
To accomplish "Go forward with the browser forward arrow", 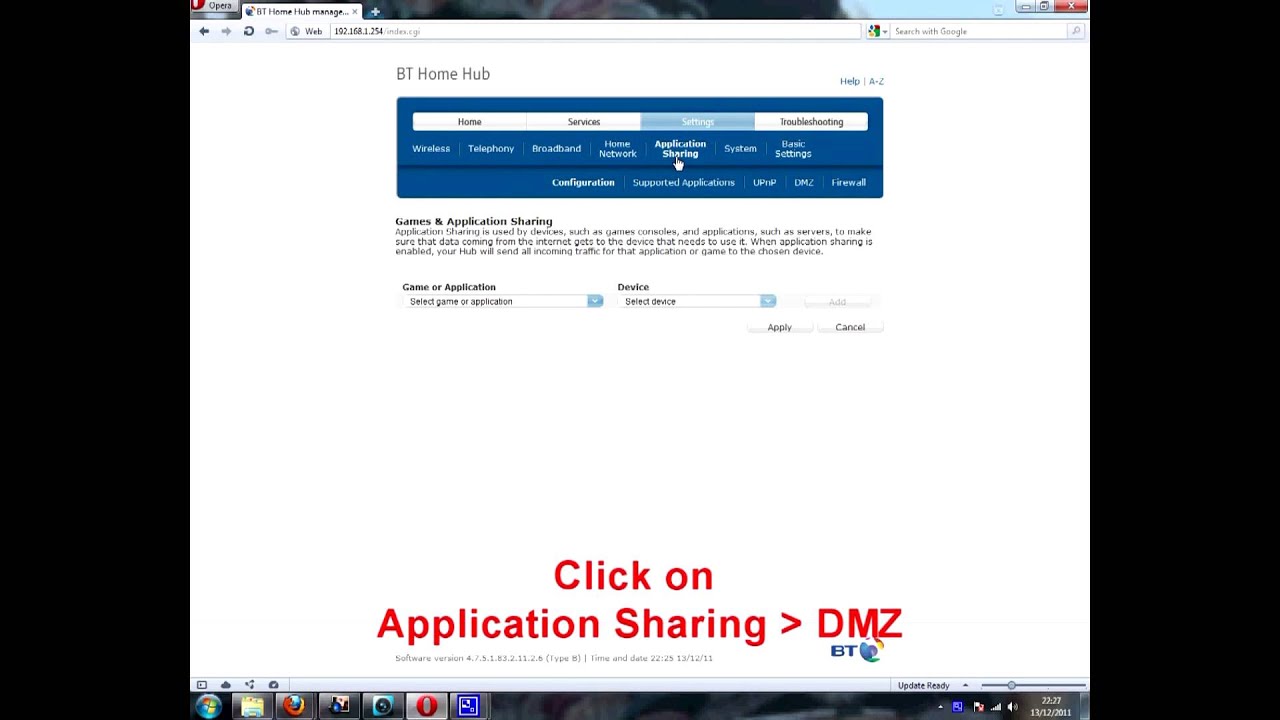I will coord(226,31).
